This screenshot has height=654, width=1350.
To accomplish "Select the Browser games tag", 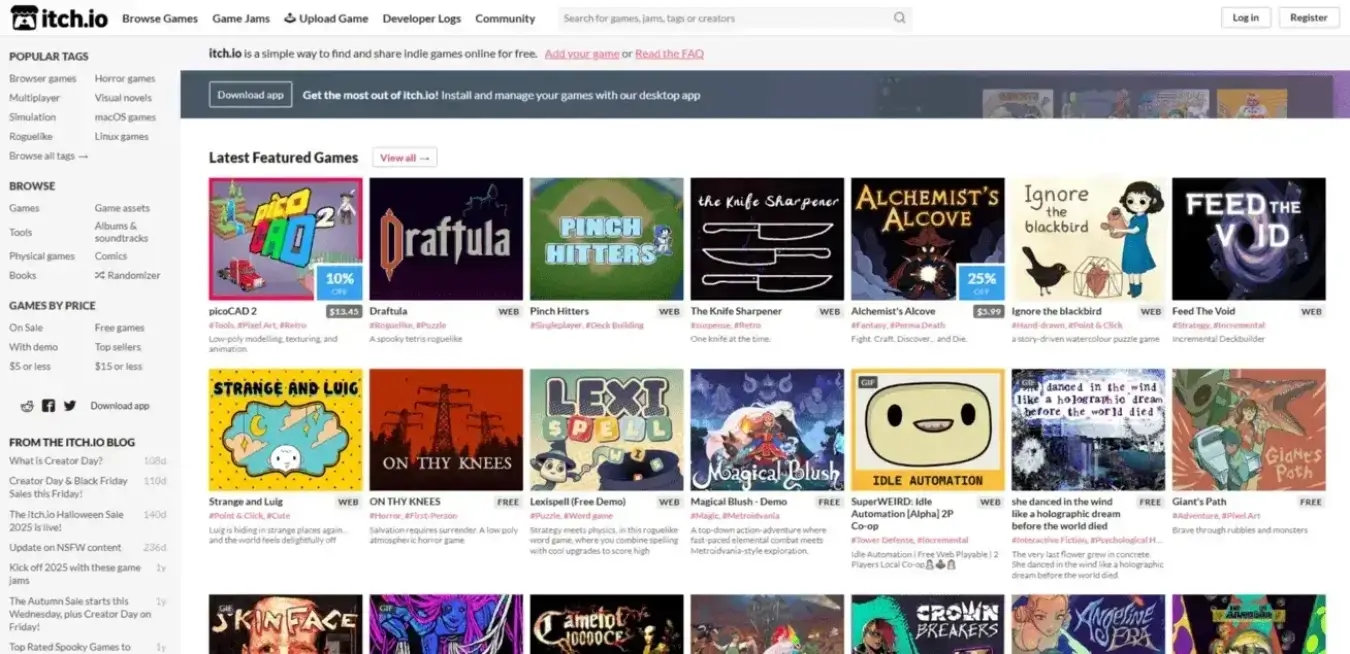I will [x=43, y=79].
